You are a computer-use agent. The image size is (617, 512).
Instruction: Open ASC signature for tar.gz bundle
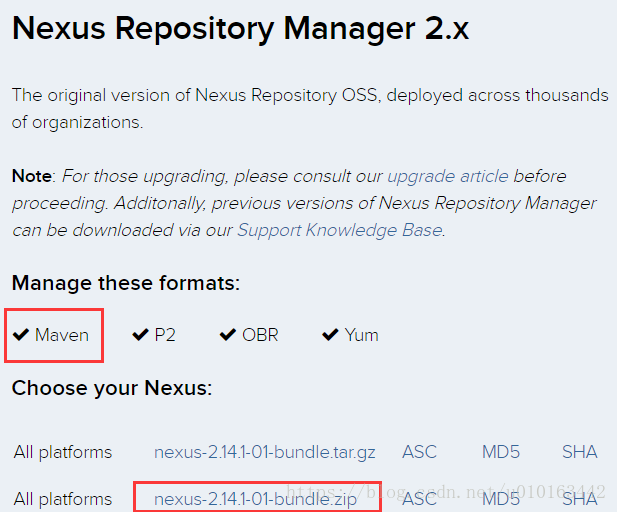click(419, 452)
